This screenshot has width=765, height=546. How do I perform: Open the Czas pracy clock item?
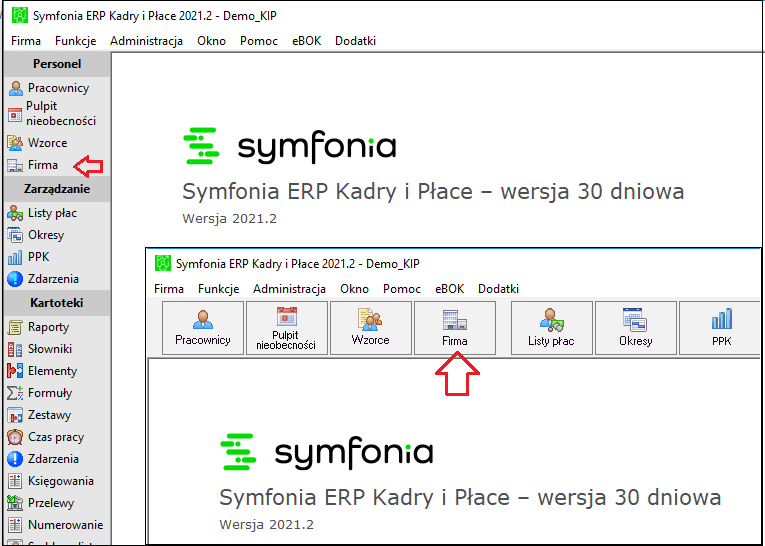coord(46,437)
